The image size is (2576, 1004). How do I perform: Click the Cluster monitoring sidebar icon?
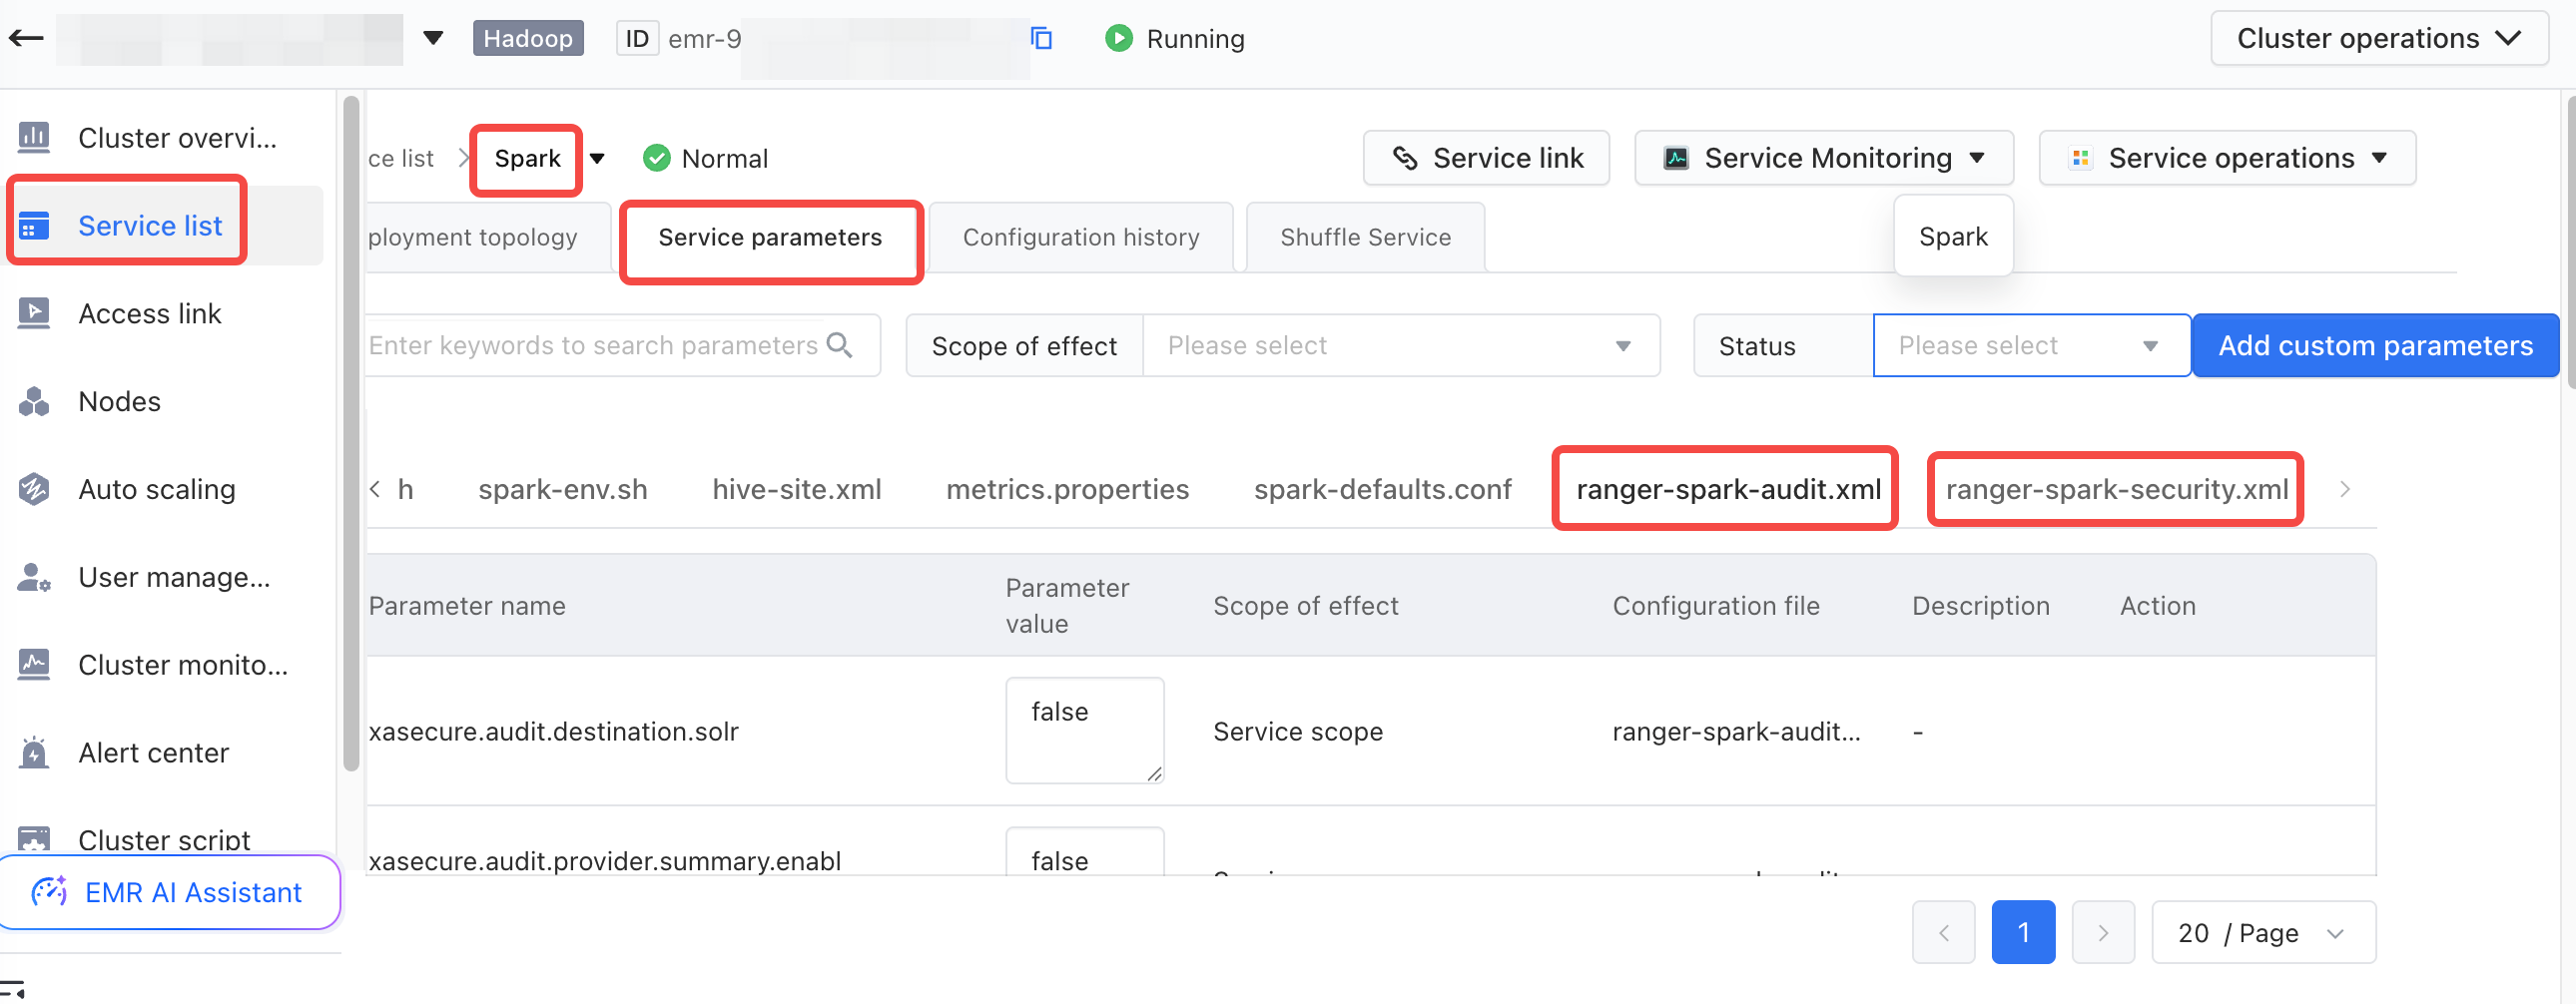coord(34,664)
